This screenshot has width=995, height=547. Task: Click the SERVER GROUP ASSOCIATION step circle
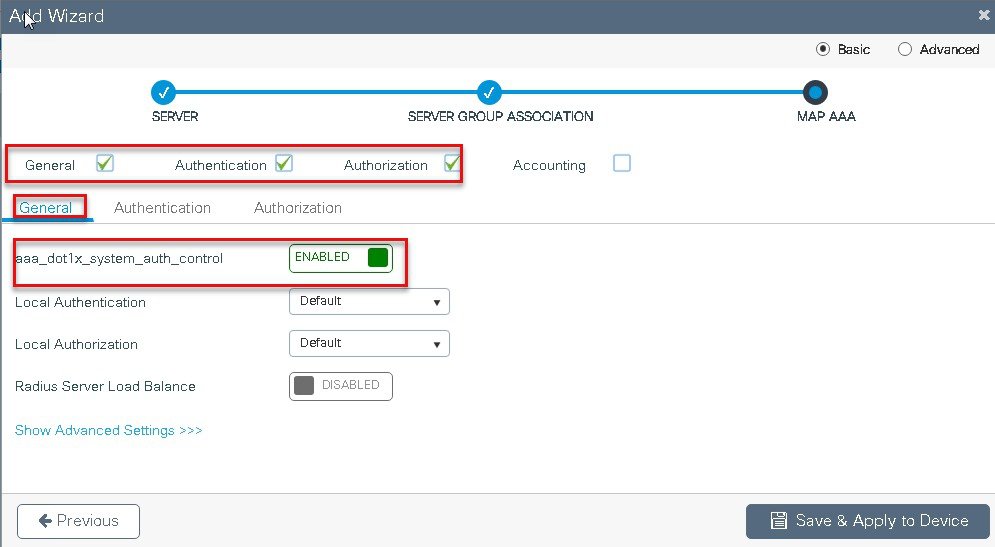pyautogui.click(x=489, y=93)
